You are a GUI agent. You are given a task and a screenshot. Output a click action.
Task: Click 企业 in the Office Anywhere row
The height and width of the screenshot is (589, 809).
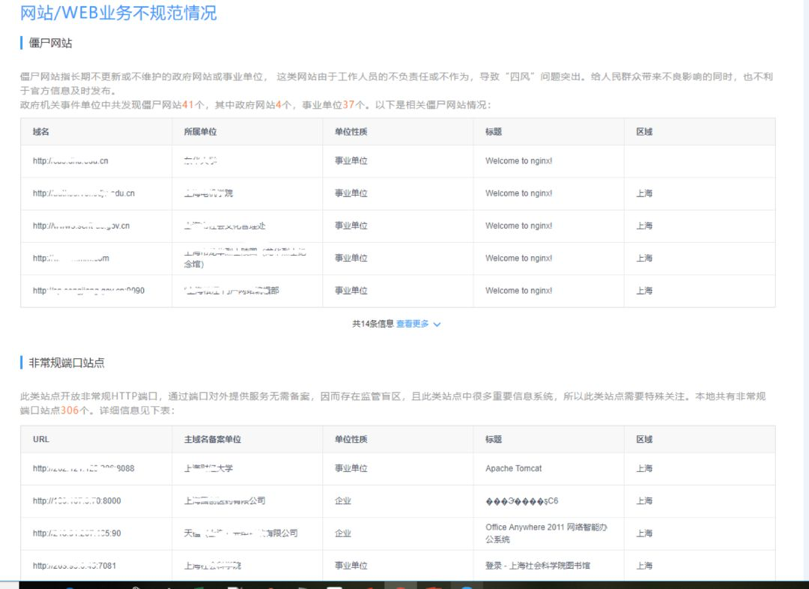[343, 533]
